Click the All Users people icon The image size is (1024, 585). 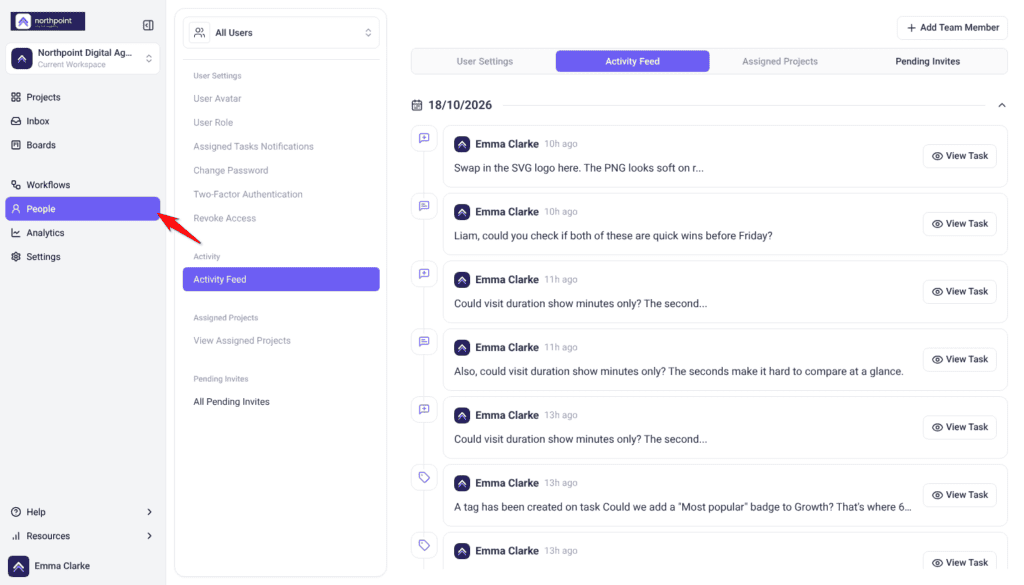click(199, 33)
